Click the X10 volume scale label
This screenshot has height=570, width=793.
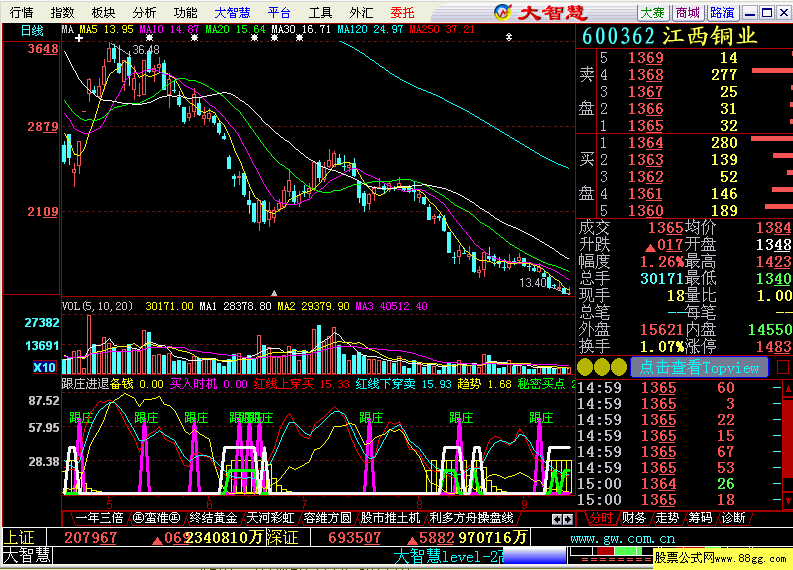[44, 367]
